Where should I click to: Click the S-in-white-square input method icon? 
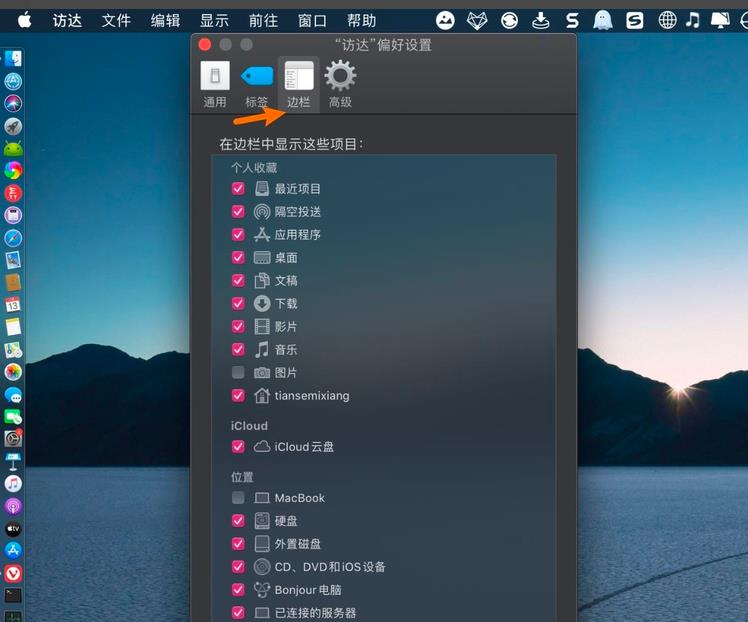point(634,21)
